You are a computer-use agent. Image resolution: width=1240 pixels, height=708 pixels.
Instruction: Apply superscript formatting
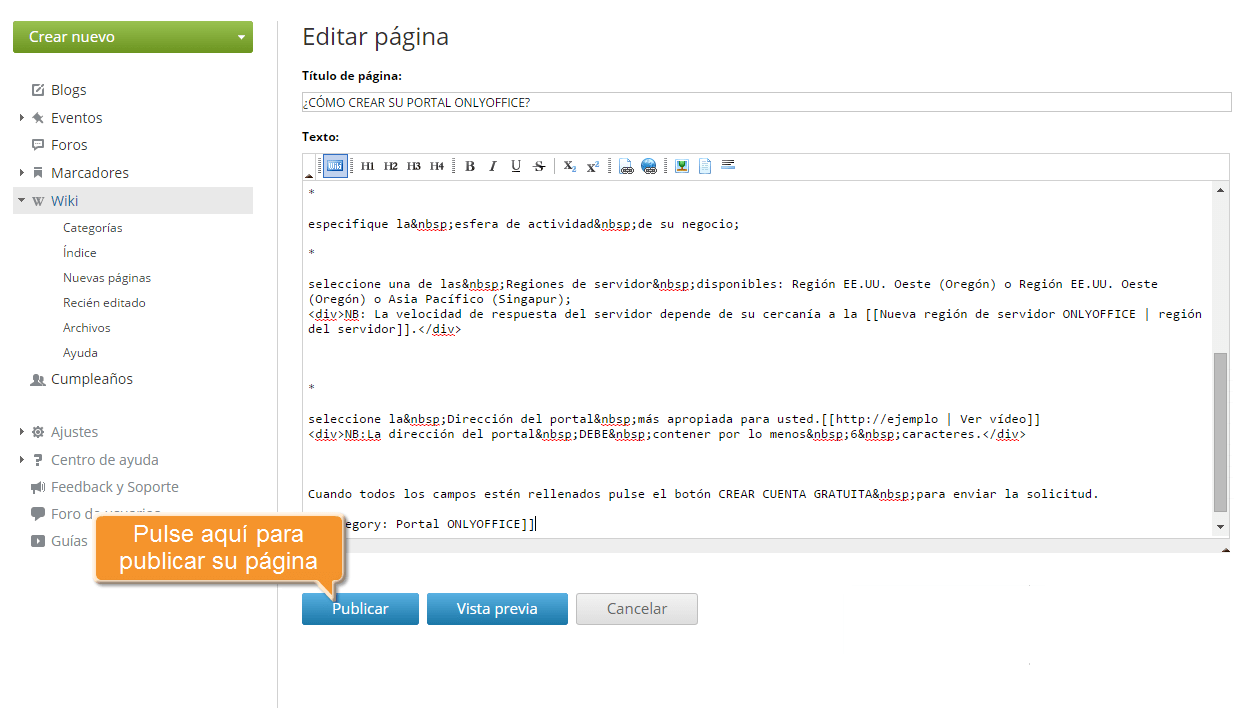(592, 166)
